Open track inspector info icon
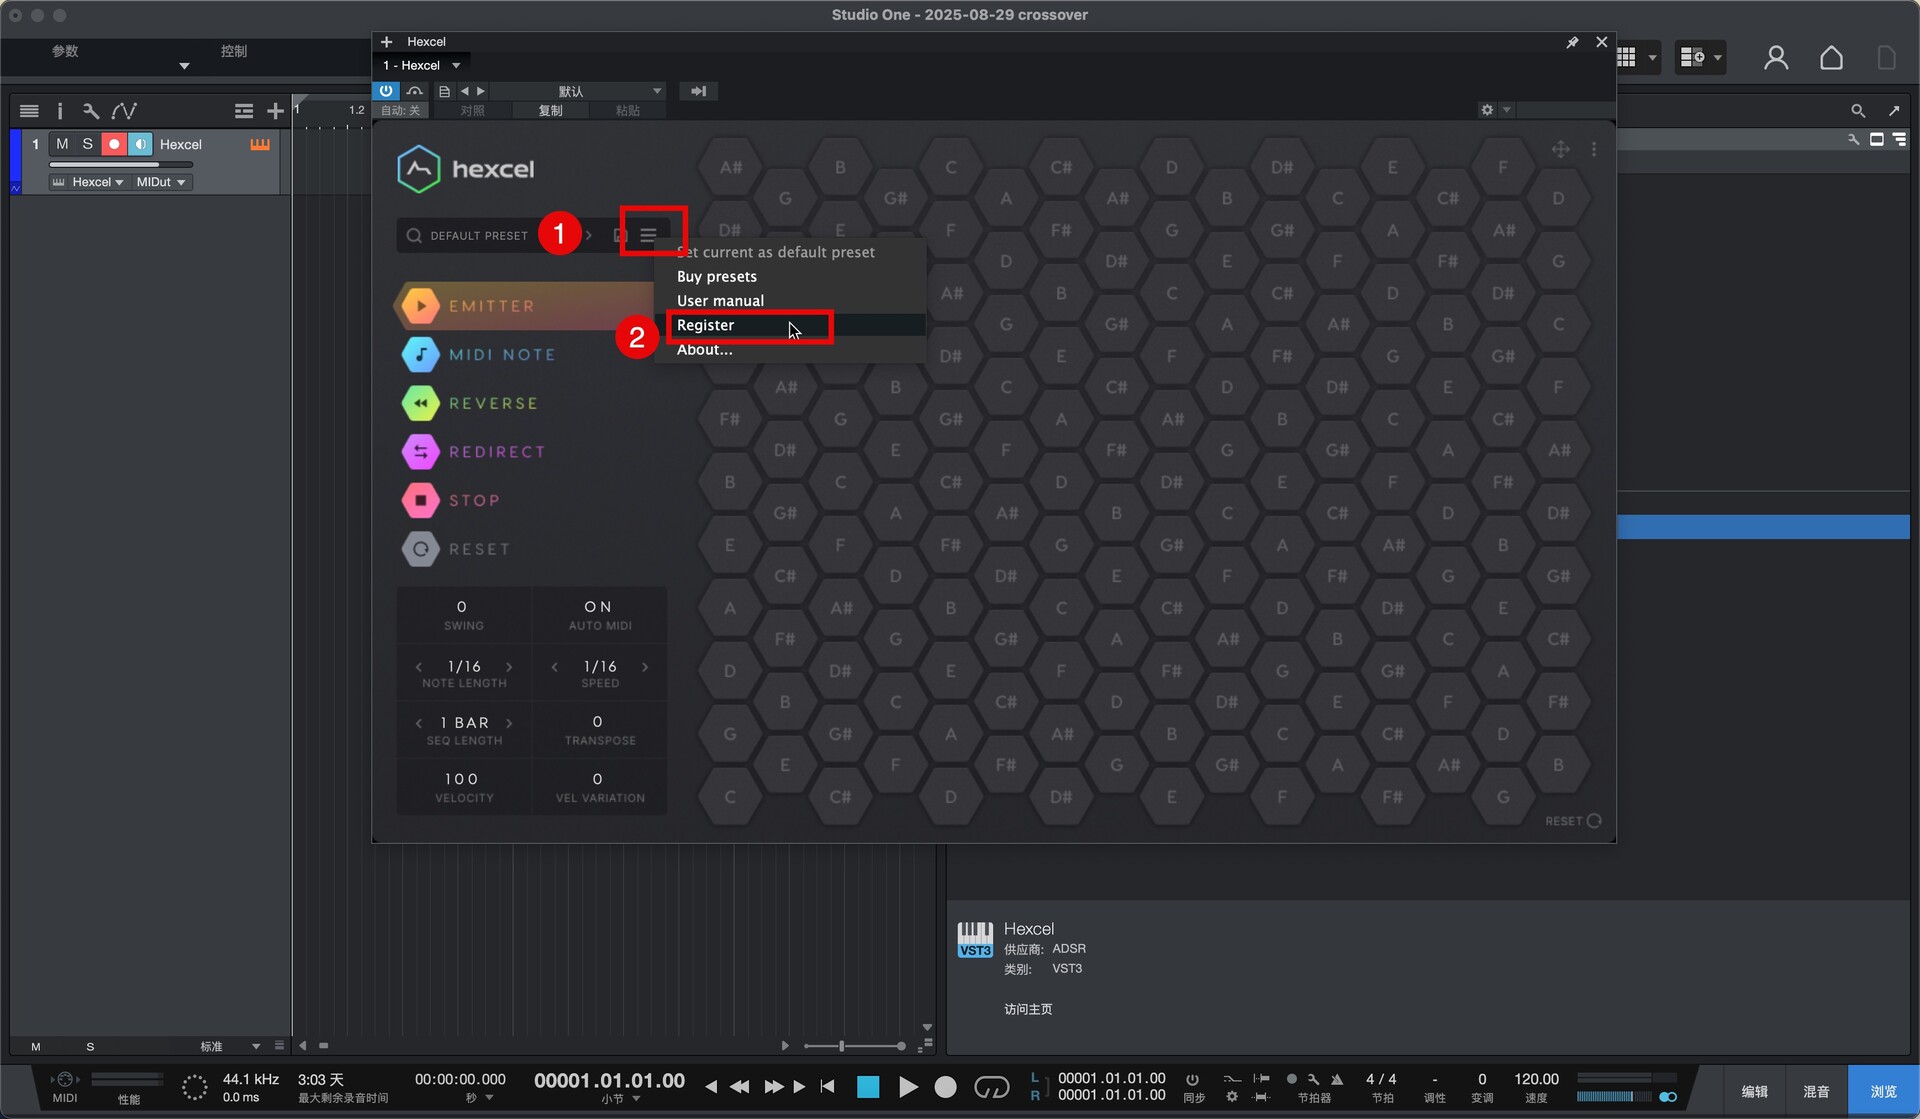 coord(59,111)
